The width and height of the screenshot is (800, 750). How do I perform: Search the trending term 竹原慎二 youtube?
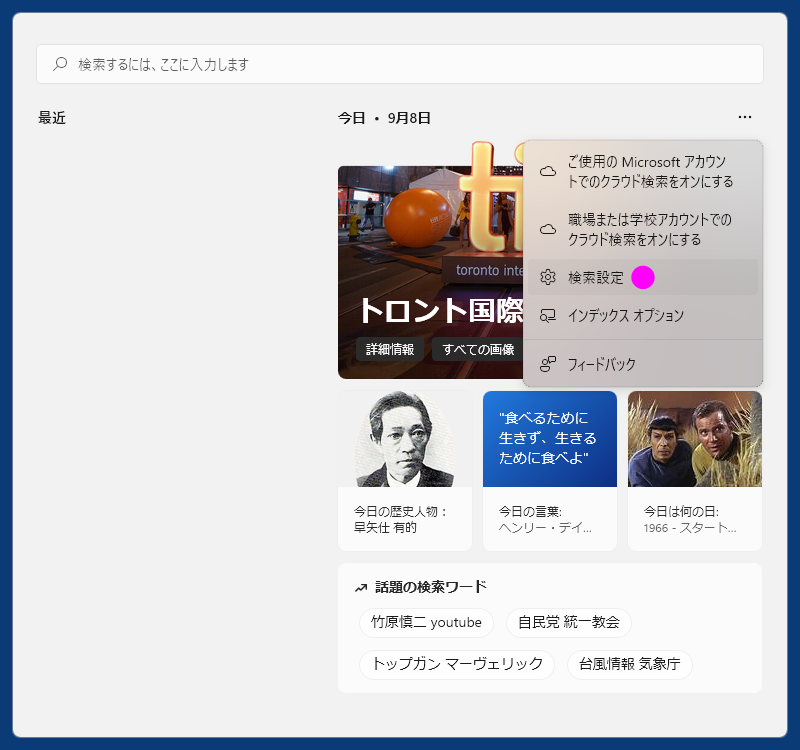(426, 622)
